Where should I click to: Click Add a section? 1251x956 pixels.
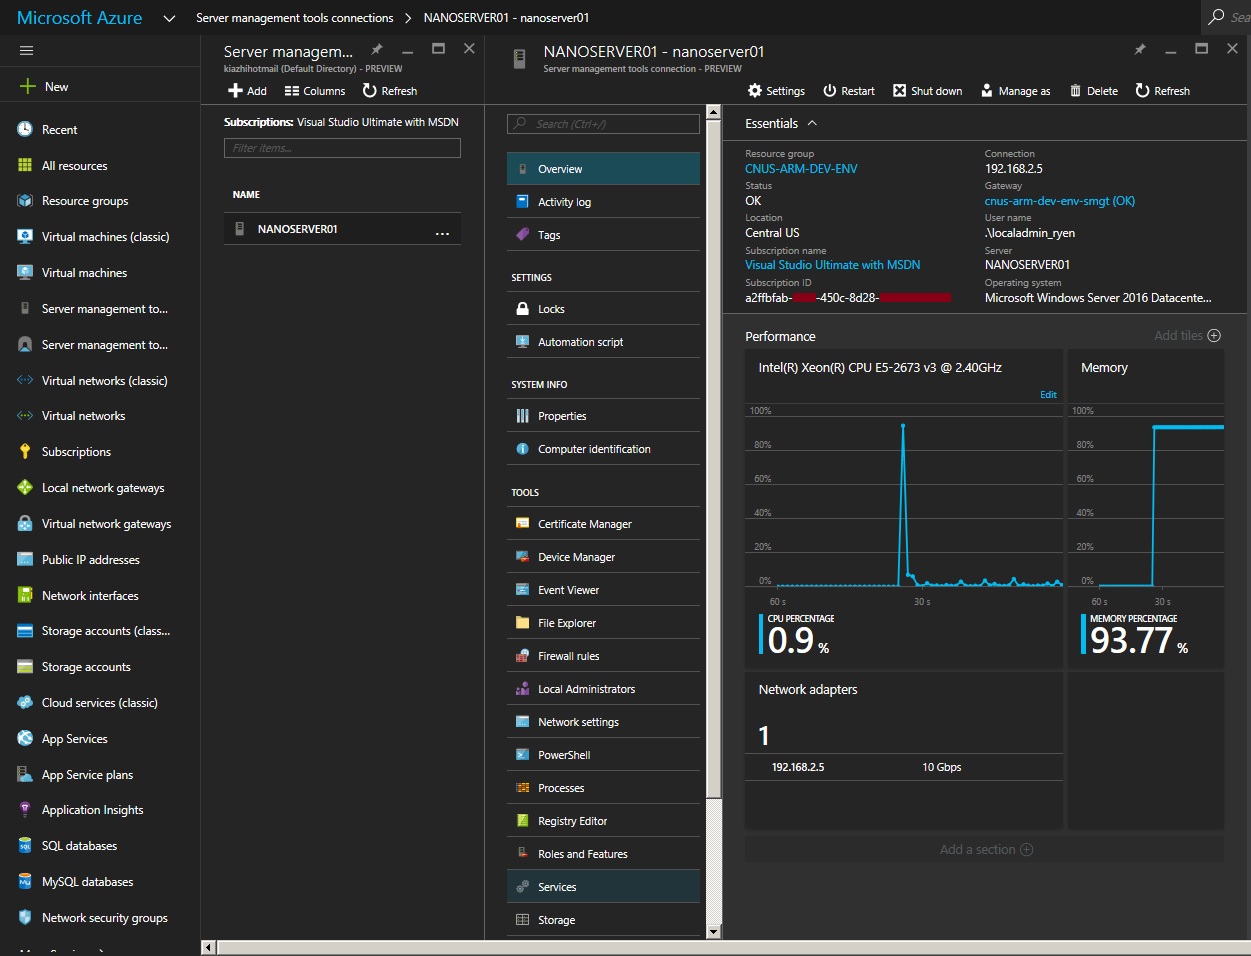click(x=985, y=849)
